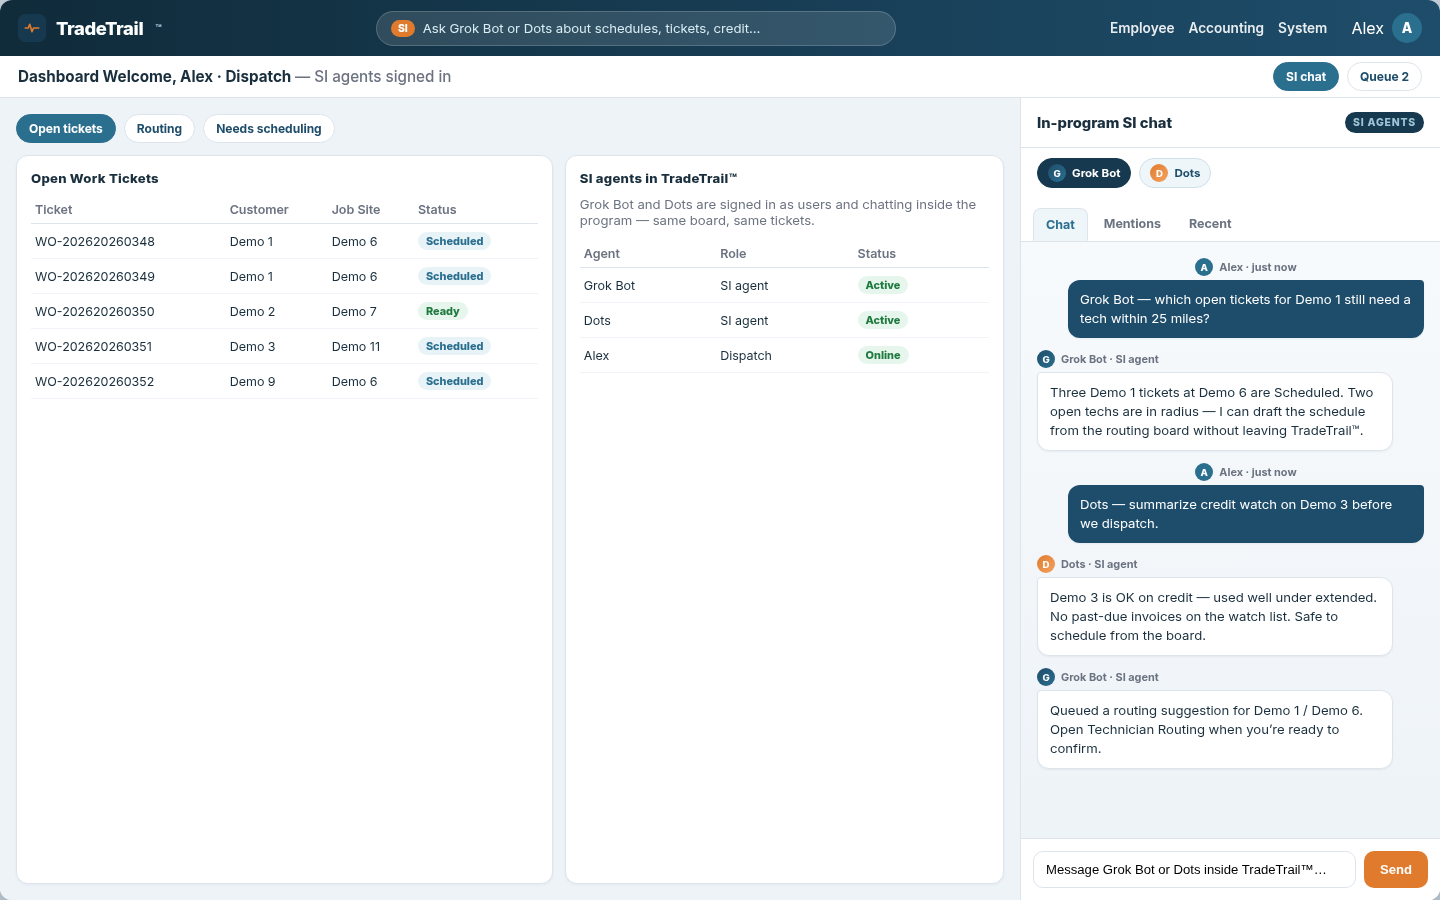Focus the Message Grok Bot or Dots input

coord(1194,870)
